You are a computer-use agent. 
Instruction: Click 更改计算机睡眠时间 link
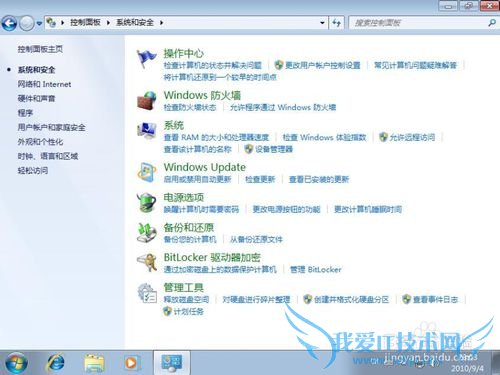click(x=368, y=209)
